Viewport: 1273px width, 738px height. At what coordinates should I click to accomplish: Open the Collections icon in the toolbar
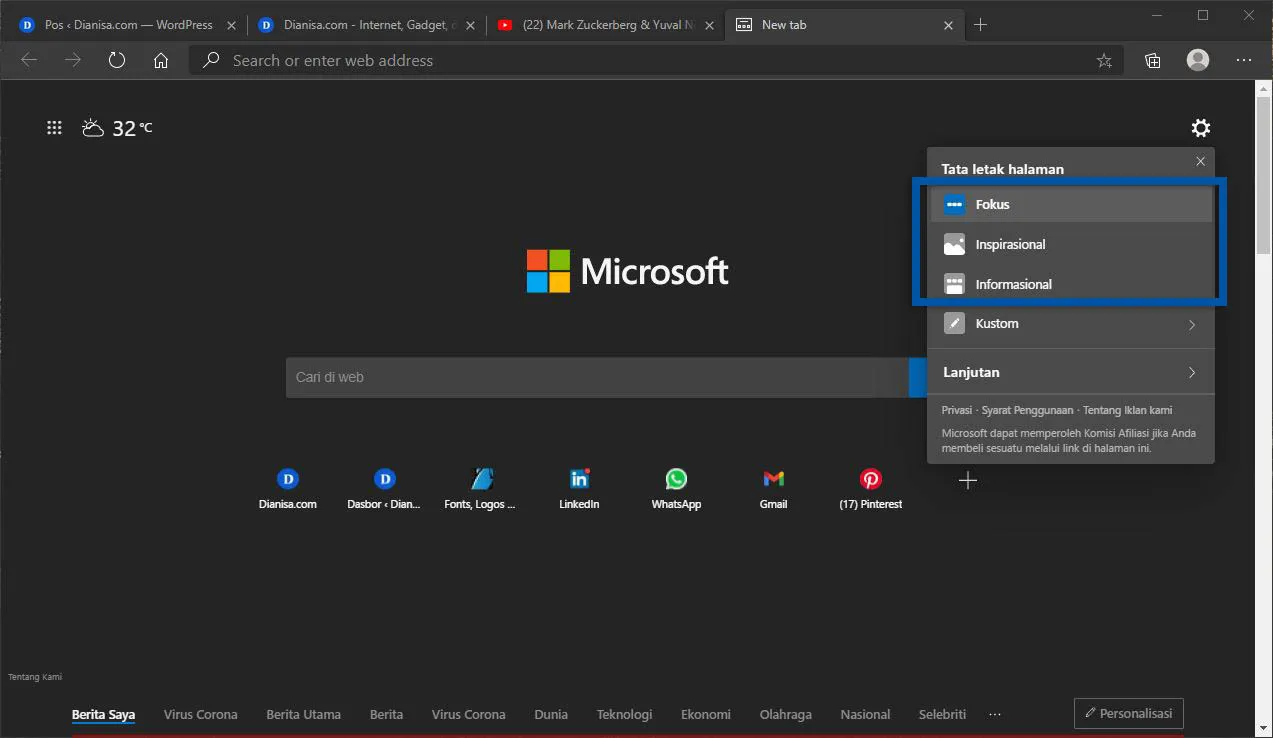pos(1152,60)
